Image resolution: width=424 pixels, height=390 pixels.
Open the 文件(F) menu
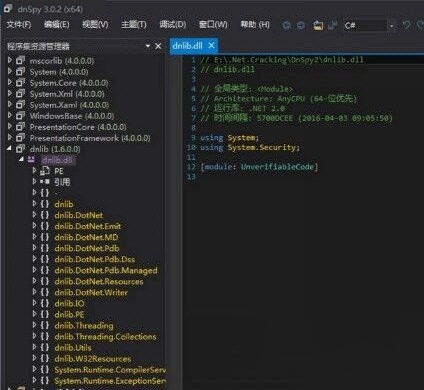19,25
